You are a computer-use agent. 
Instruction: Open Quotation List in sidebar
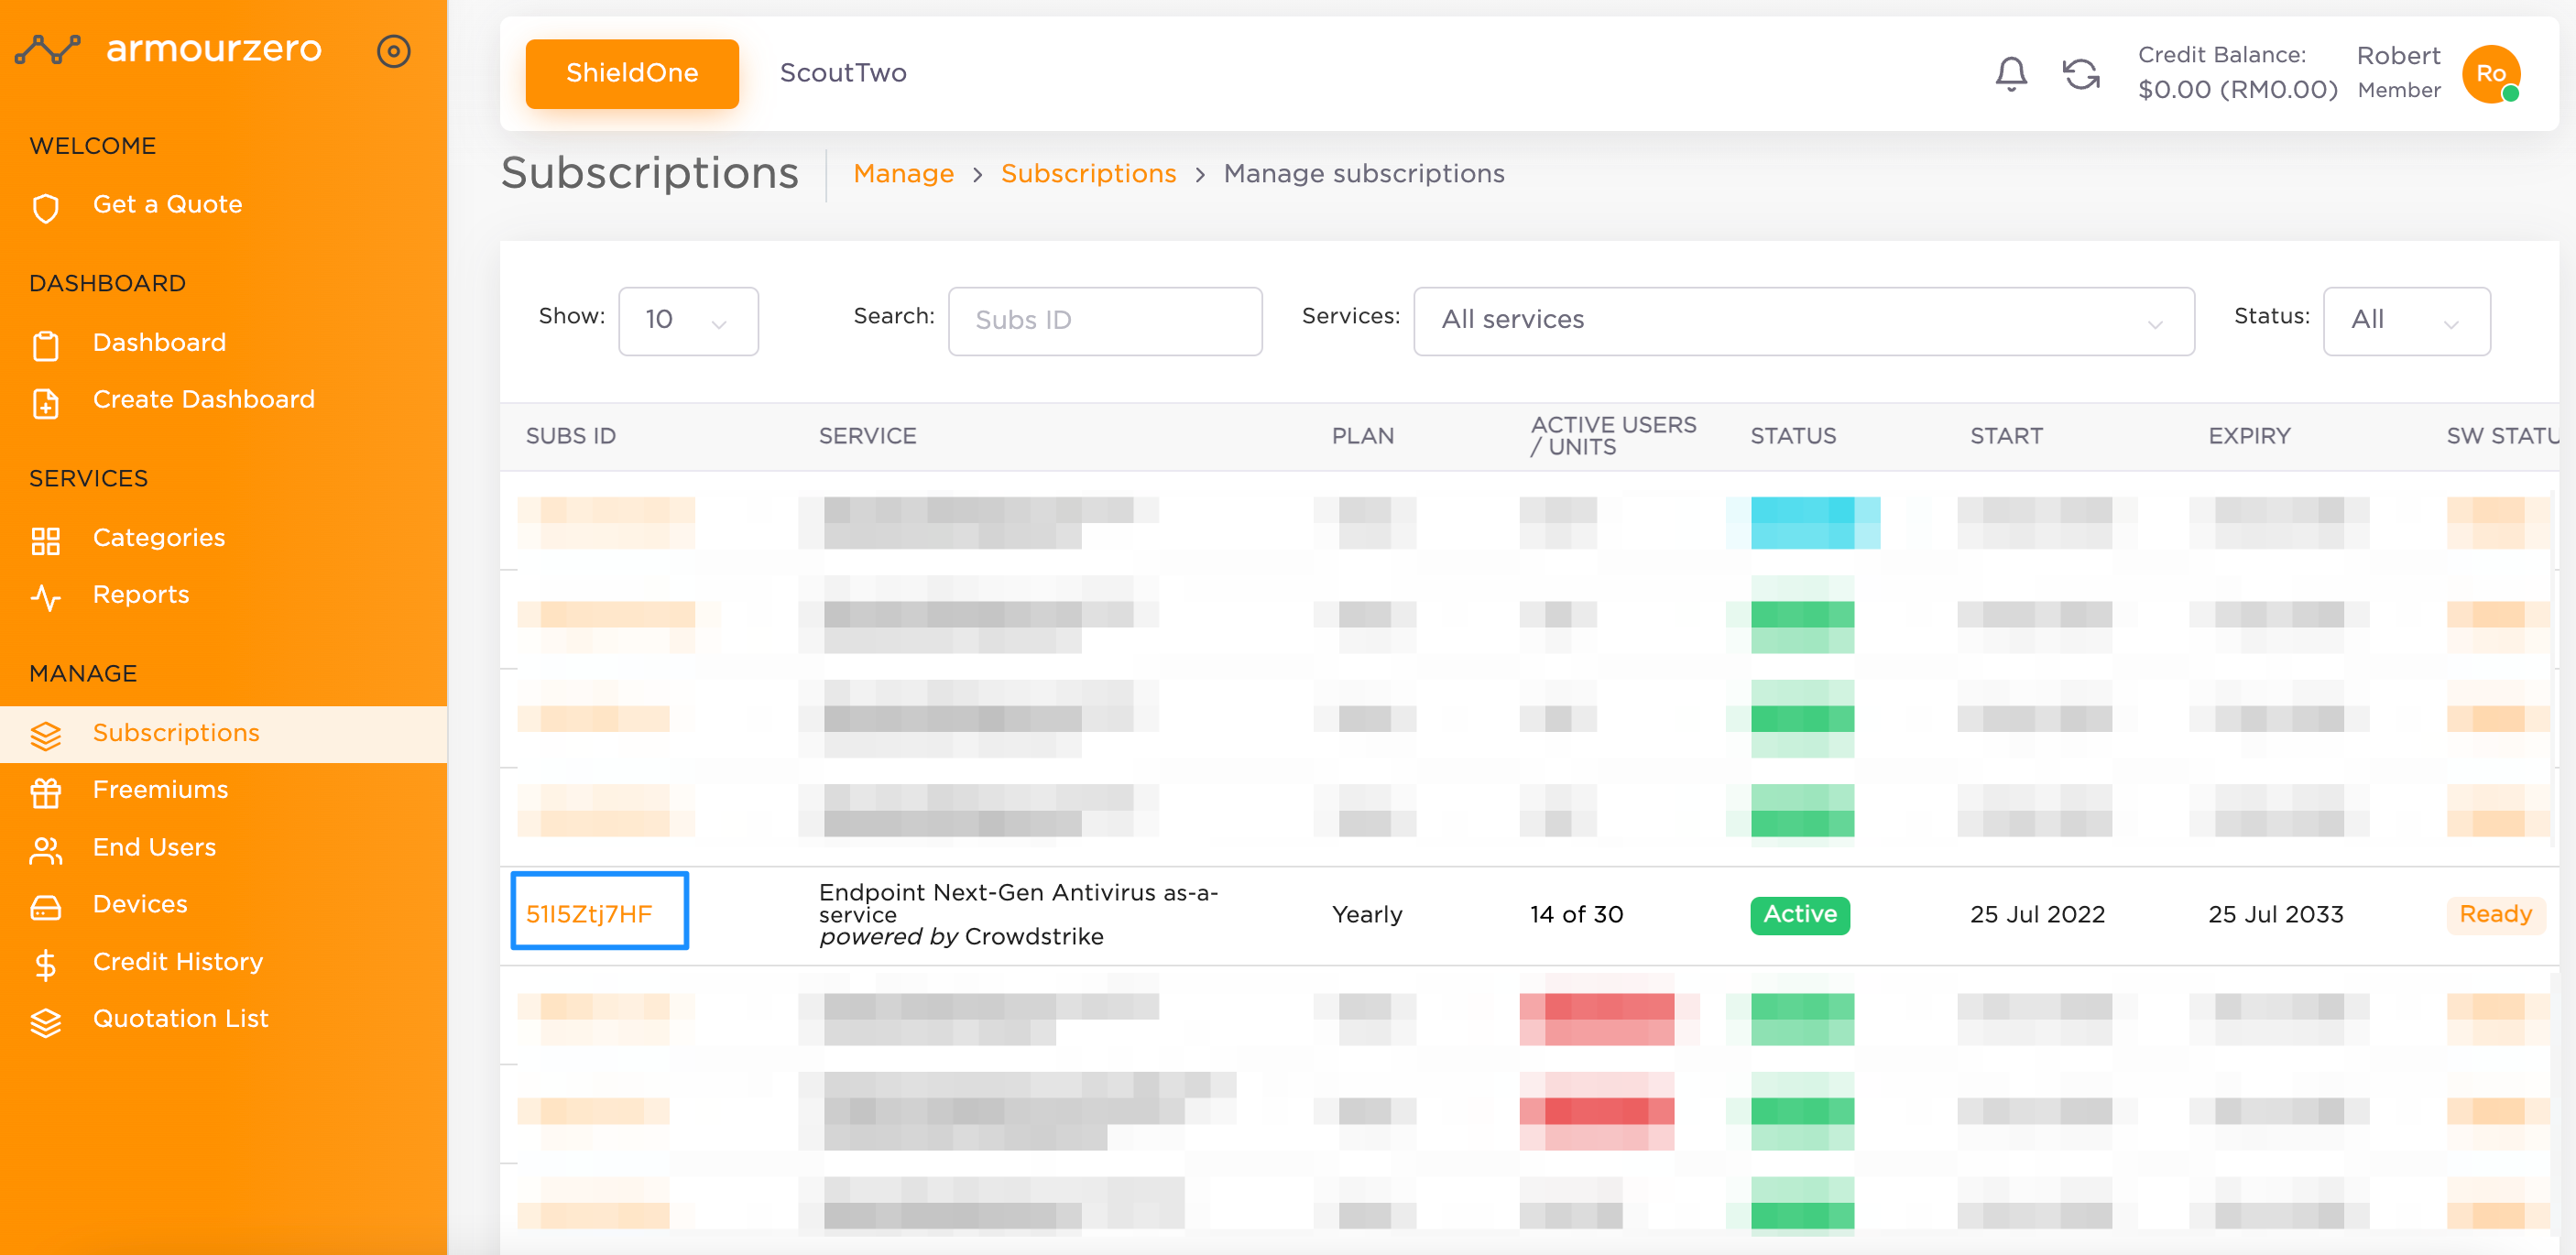180,1018
